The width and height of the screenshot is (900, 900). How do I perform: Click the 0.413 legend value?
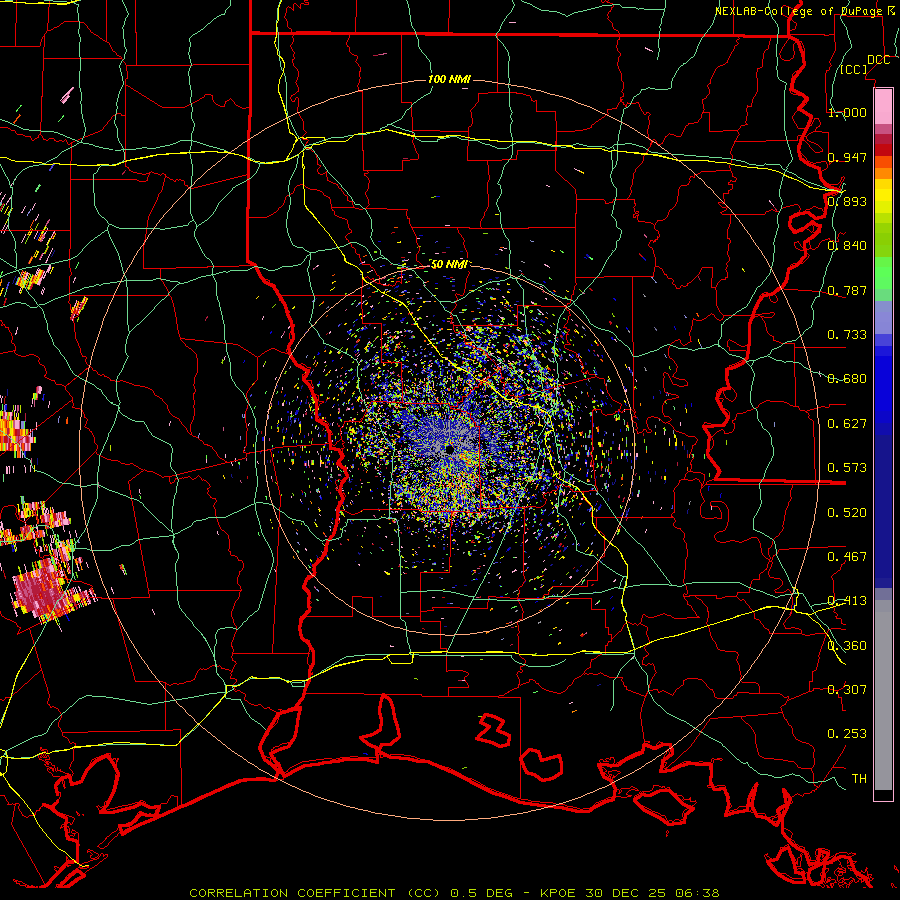847,601
